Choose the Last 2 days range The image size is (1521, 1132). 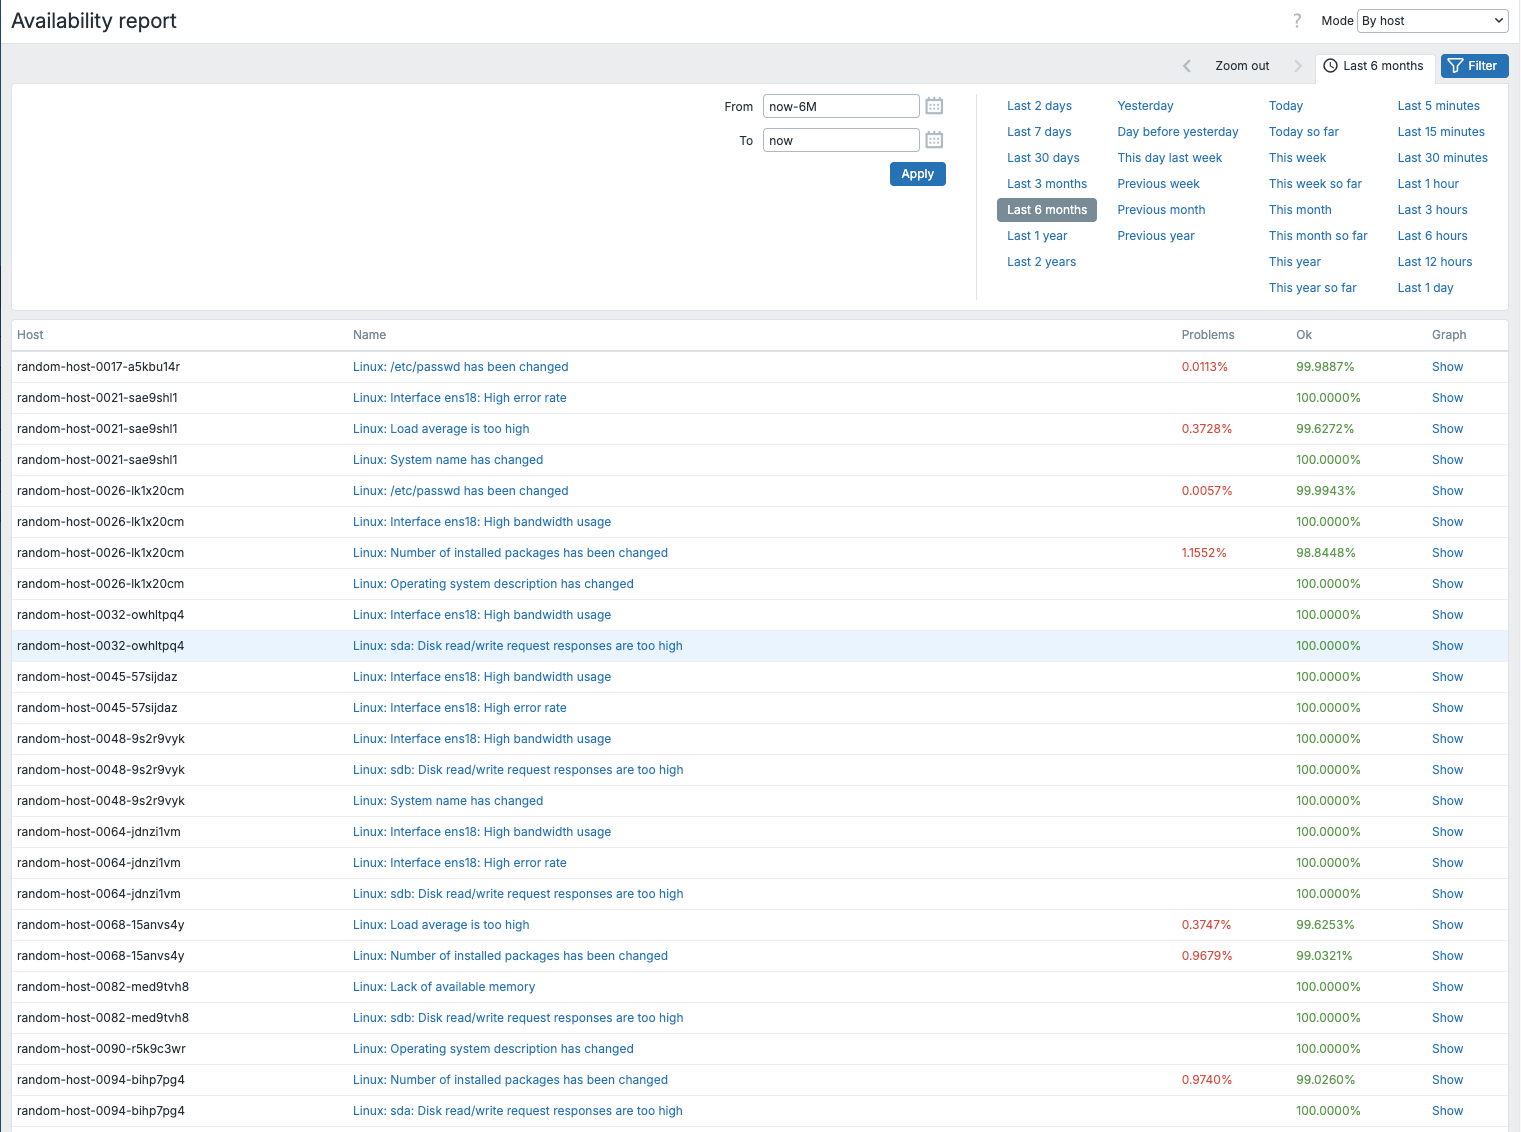[1039, 106]
